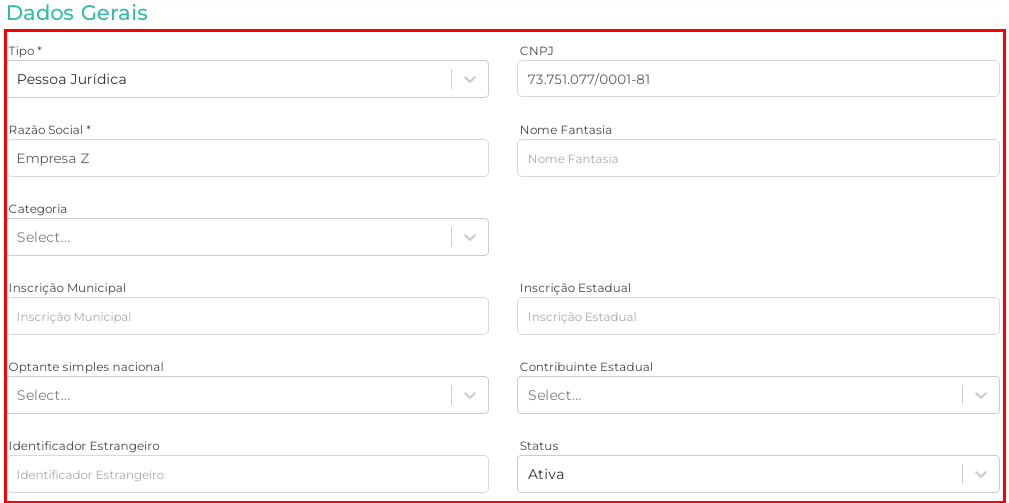
Task: Open the Contribuinte Estadual 'Select...' placeholder
Action: point(555,395)
